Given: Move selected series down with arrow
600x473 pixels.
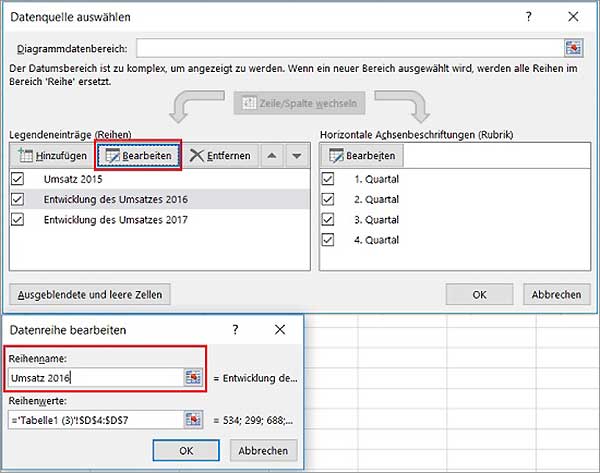Looking at the screenshot, I should (x=297, y=156).
